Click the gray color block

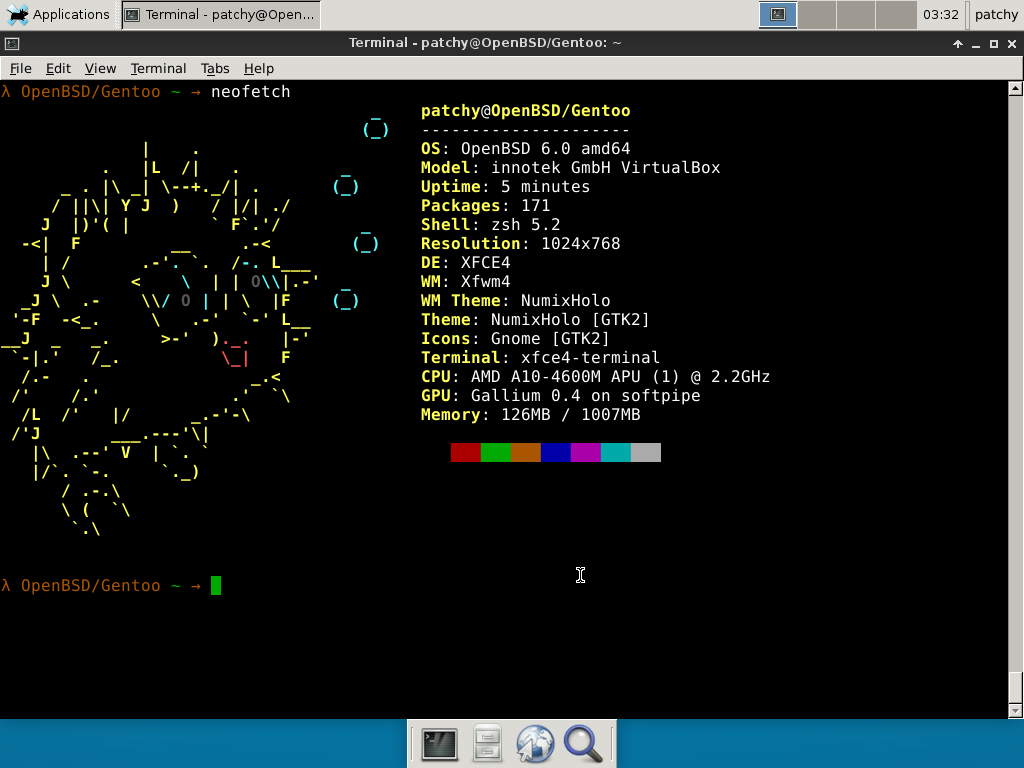coord(646,453)
